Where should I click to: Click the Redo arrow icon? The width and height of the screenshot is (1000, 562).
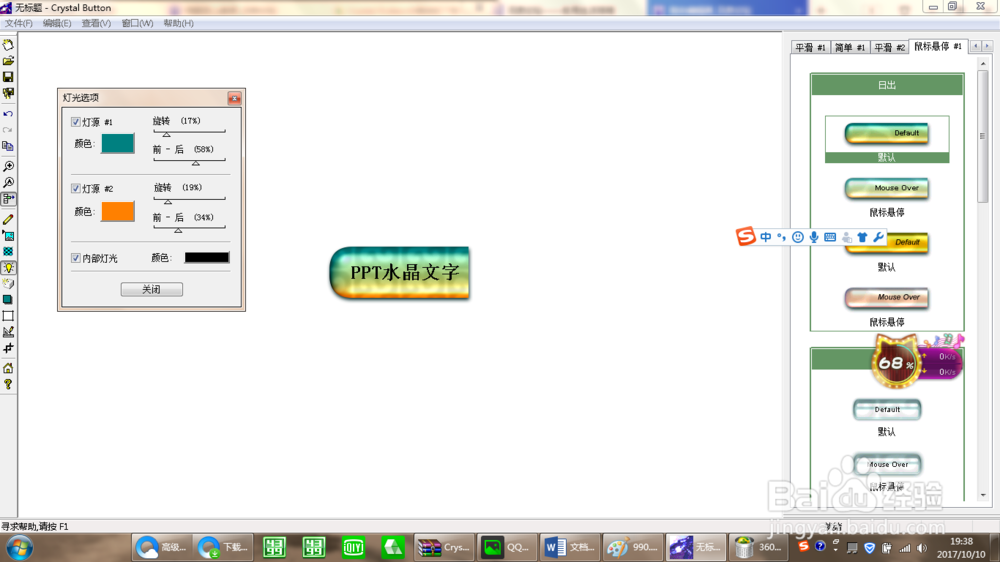pyautogui.click(x=8, y=130)
